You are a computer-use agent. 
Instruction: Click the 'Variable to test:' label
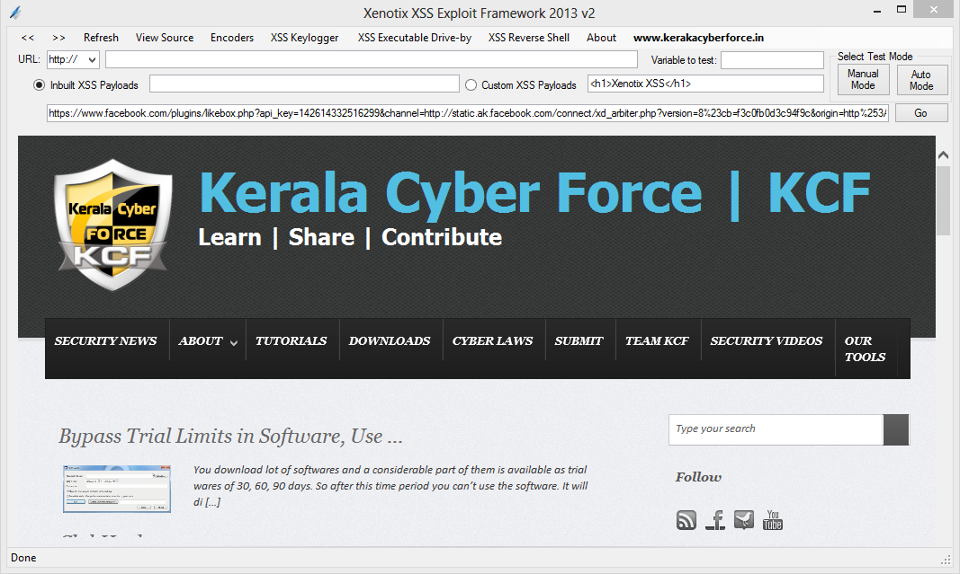[x=683, y=60]
